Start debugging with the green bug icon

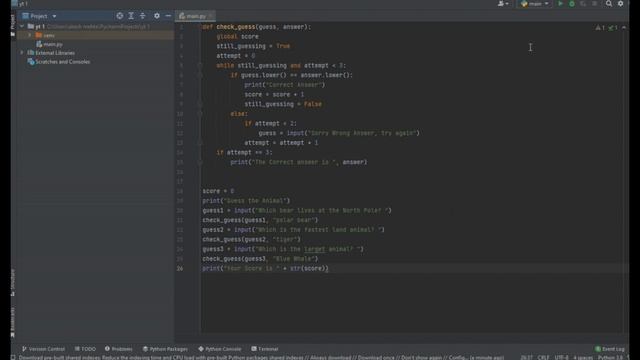click(572, 4)
